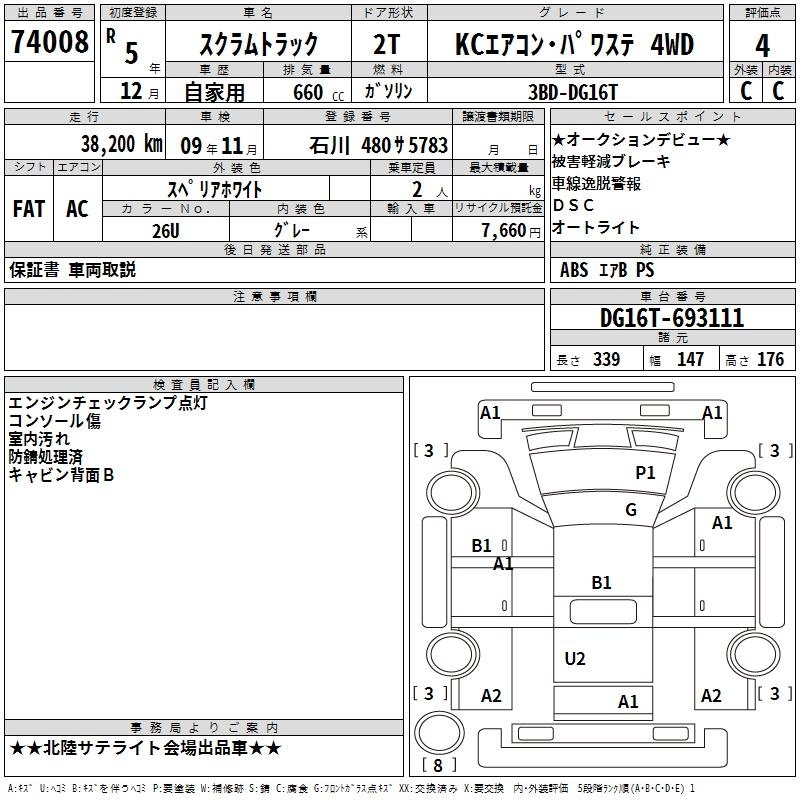Click the U2 dent mark on the truck bed
Viewport: 800px width, 800px height.
575,658
